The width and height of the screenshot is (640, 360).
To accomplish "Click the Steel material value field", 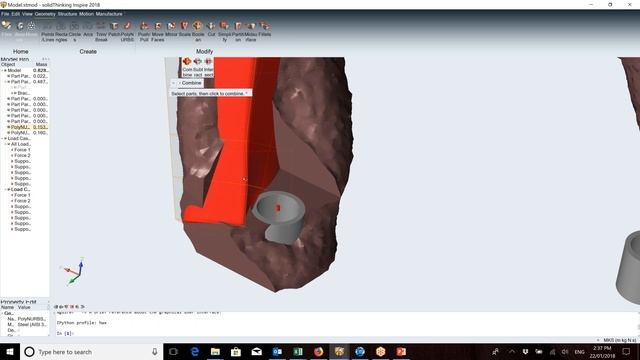I will (x=32, y=324).
